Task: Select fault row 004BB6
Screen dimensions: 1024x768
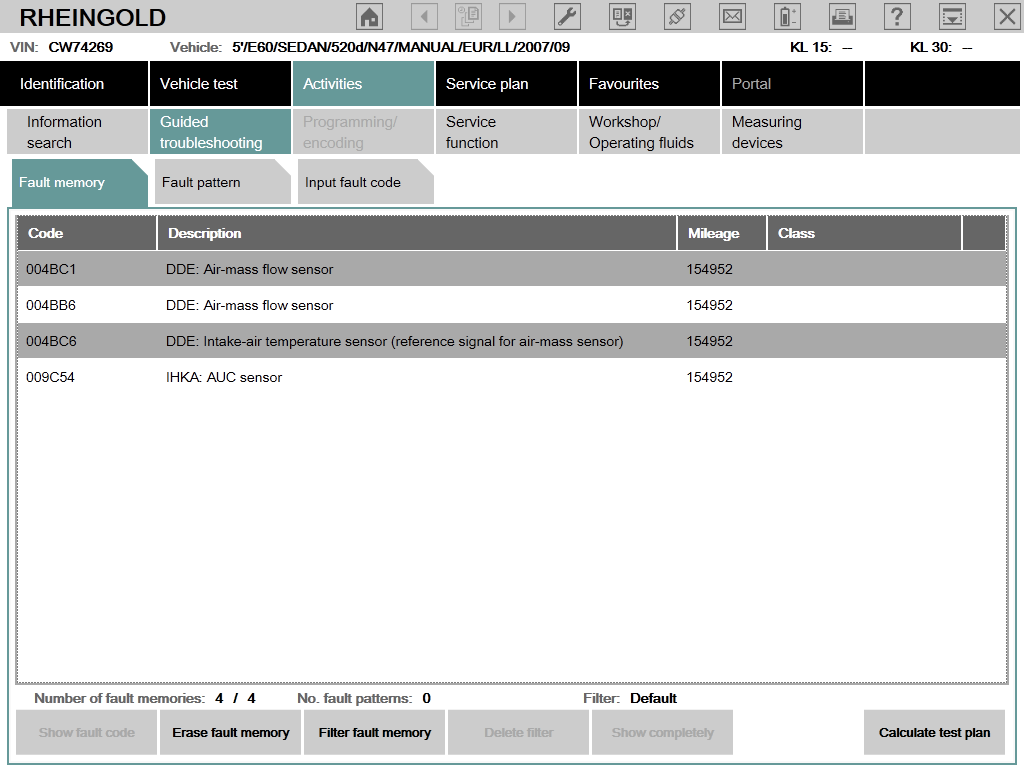Action: pyautogui.click(x=511, y=305)
